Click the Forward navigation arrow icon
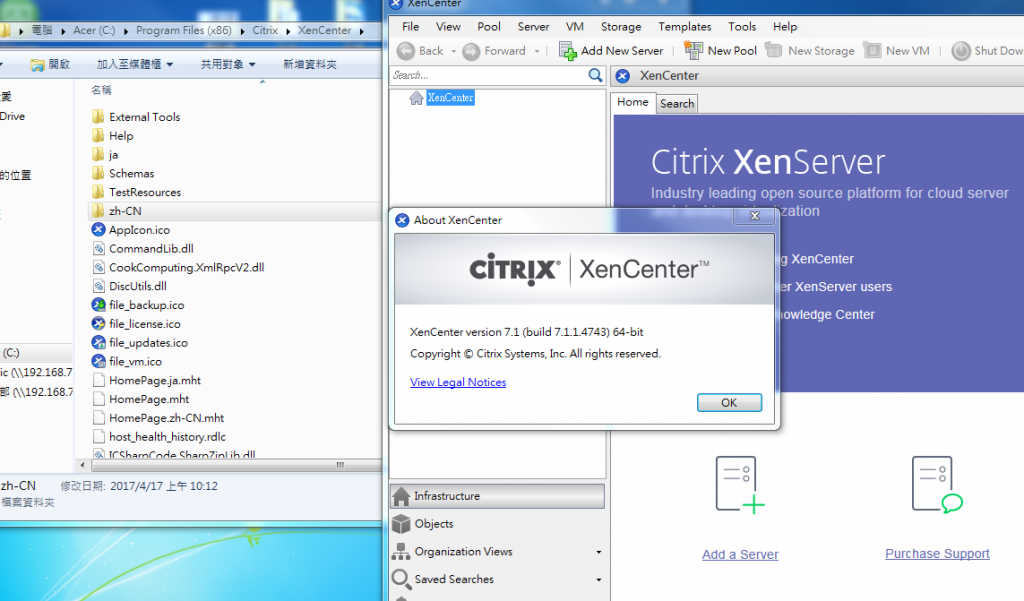Screen dimensions: 1024x601 point(471,51)
